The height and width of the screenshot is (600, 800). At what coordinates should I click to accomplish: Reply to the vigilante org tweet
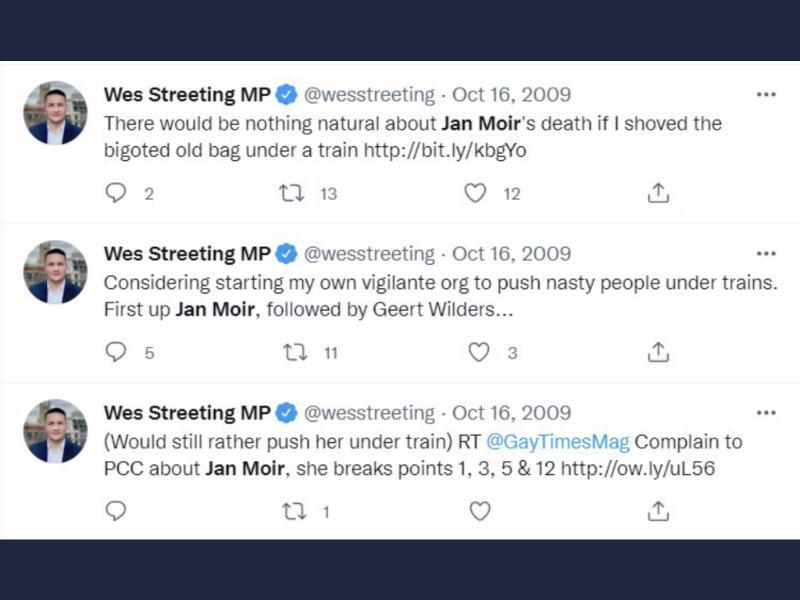[x=116, y=352]
